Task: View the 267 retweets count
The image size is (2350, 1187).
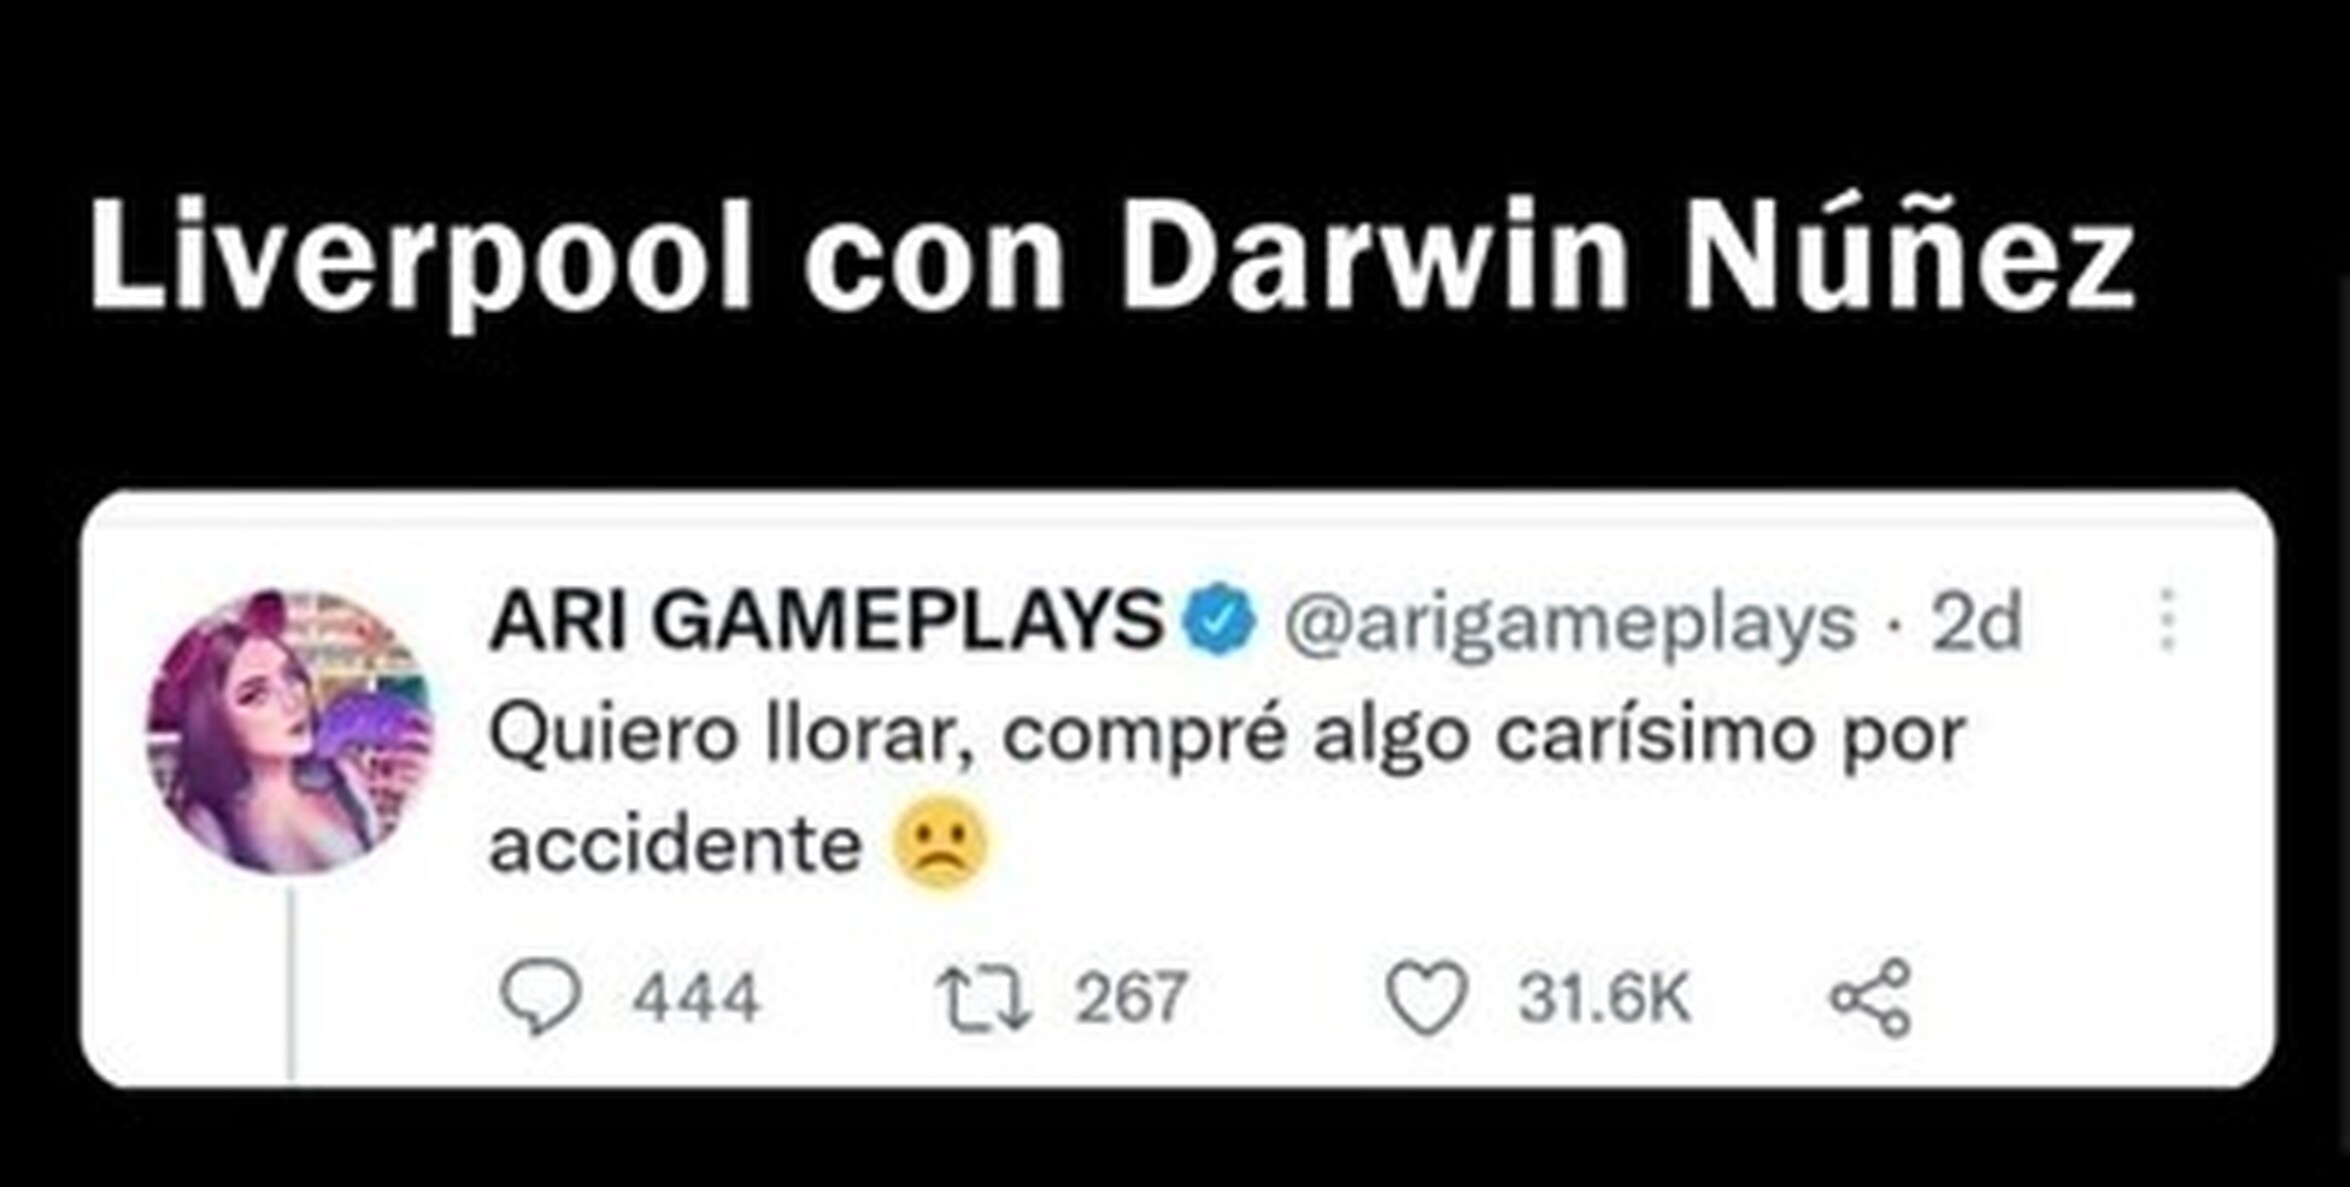Action: point(1131,998)
